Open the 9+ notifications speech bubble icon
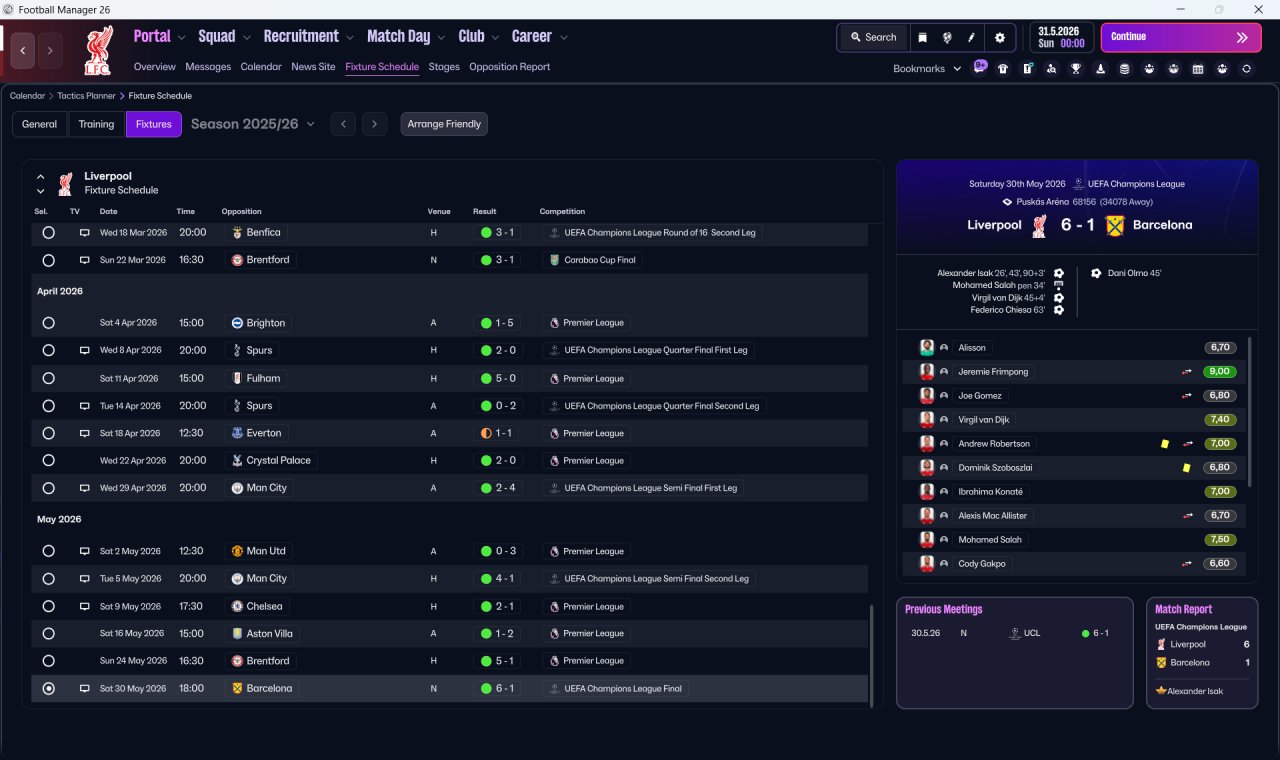Screen dimensions: 1280x760 pos(980,68)
